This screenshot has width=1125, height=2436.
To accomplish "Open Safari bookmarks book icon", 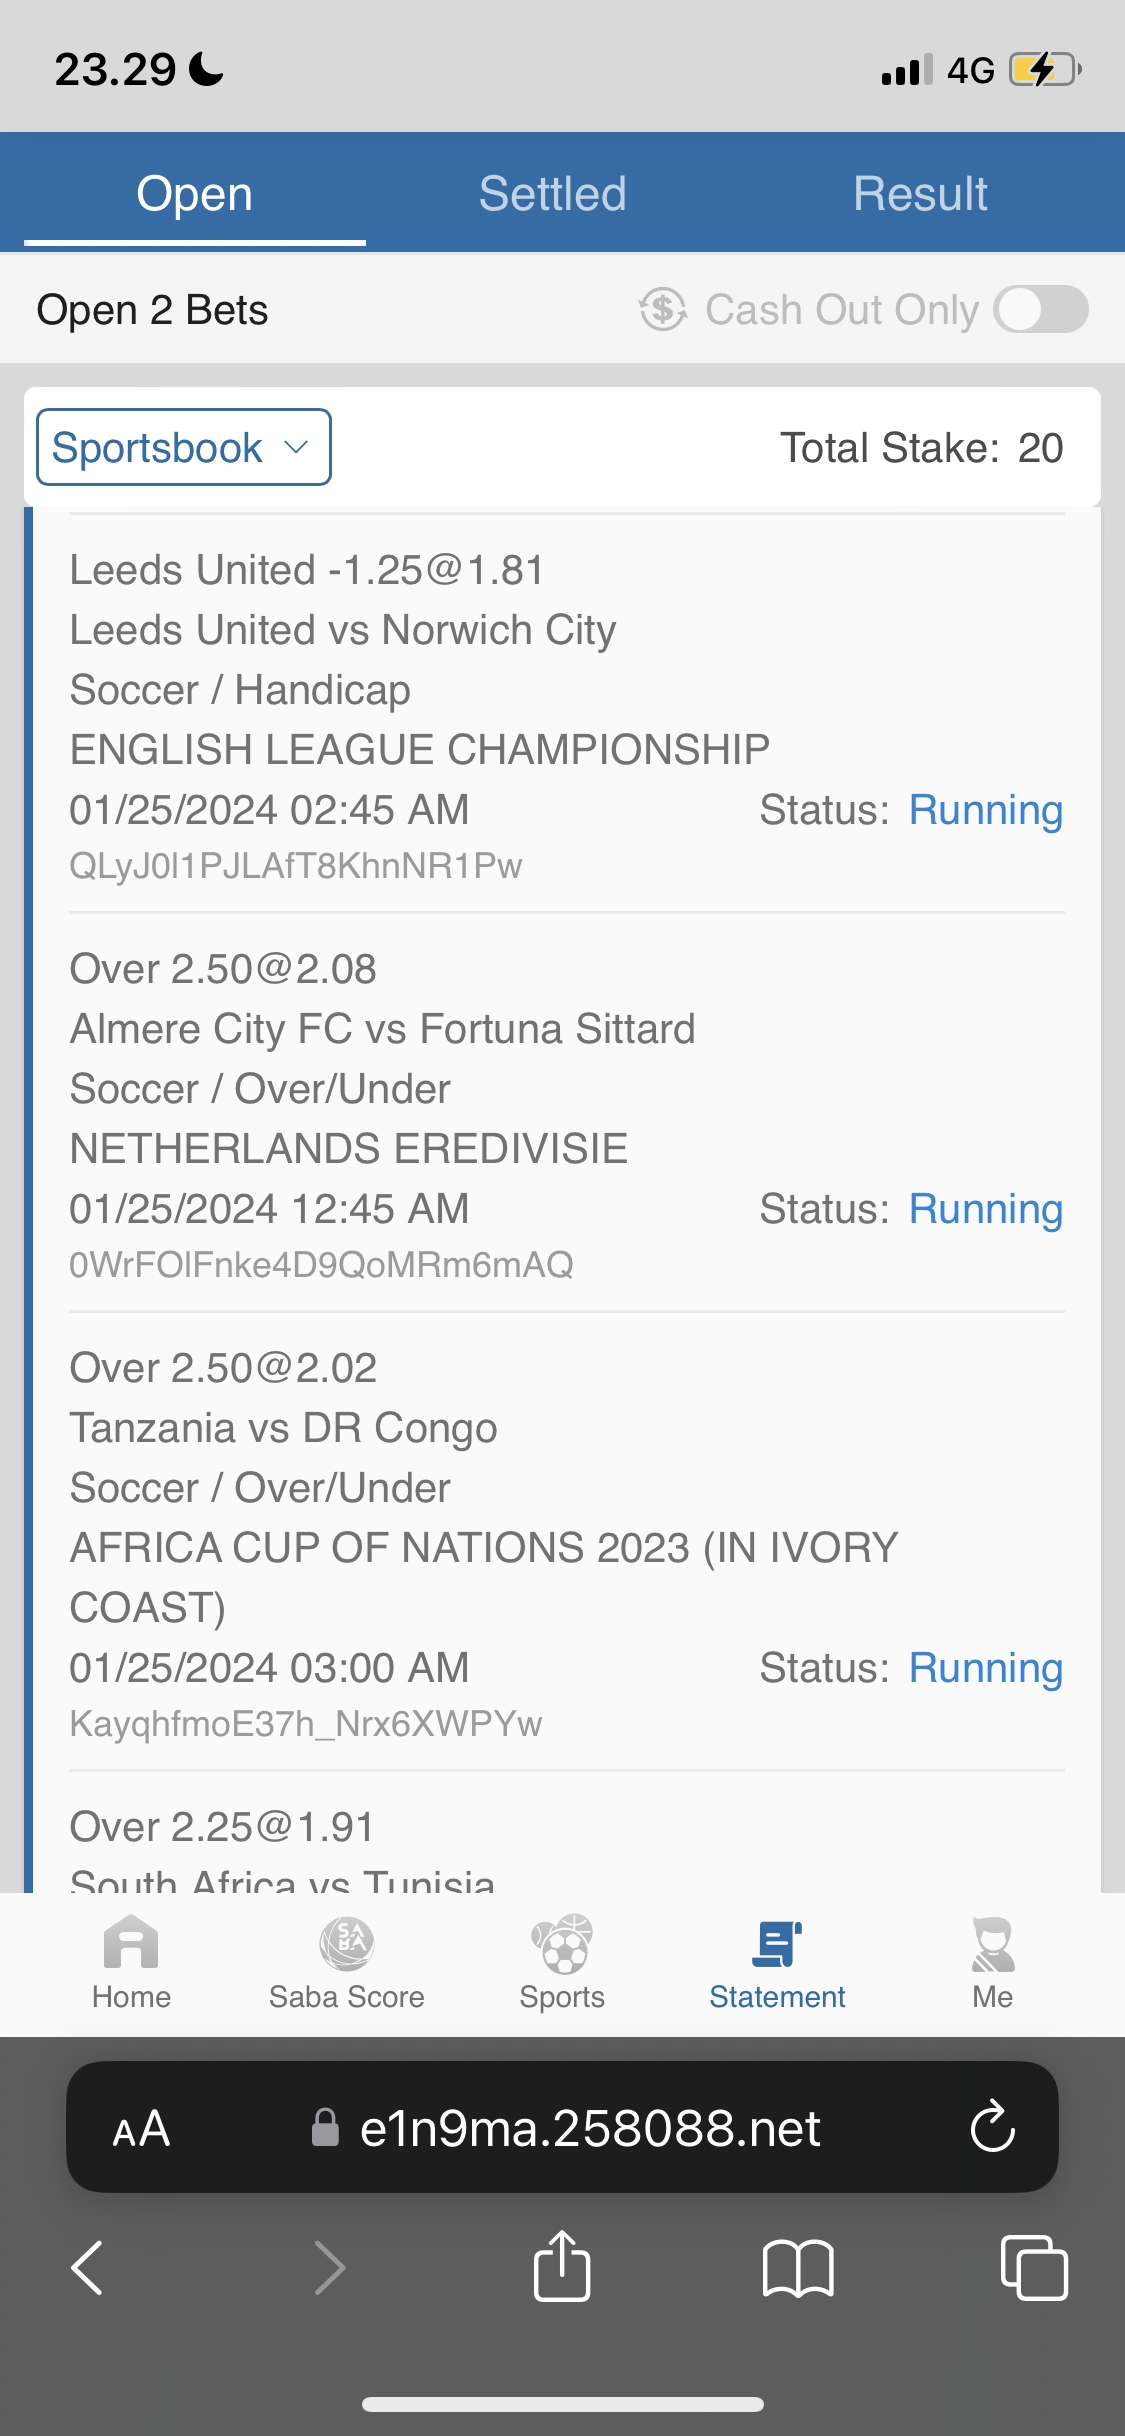I will (x=797, y=2267).
